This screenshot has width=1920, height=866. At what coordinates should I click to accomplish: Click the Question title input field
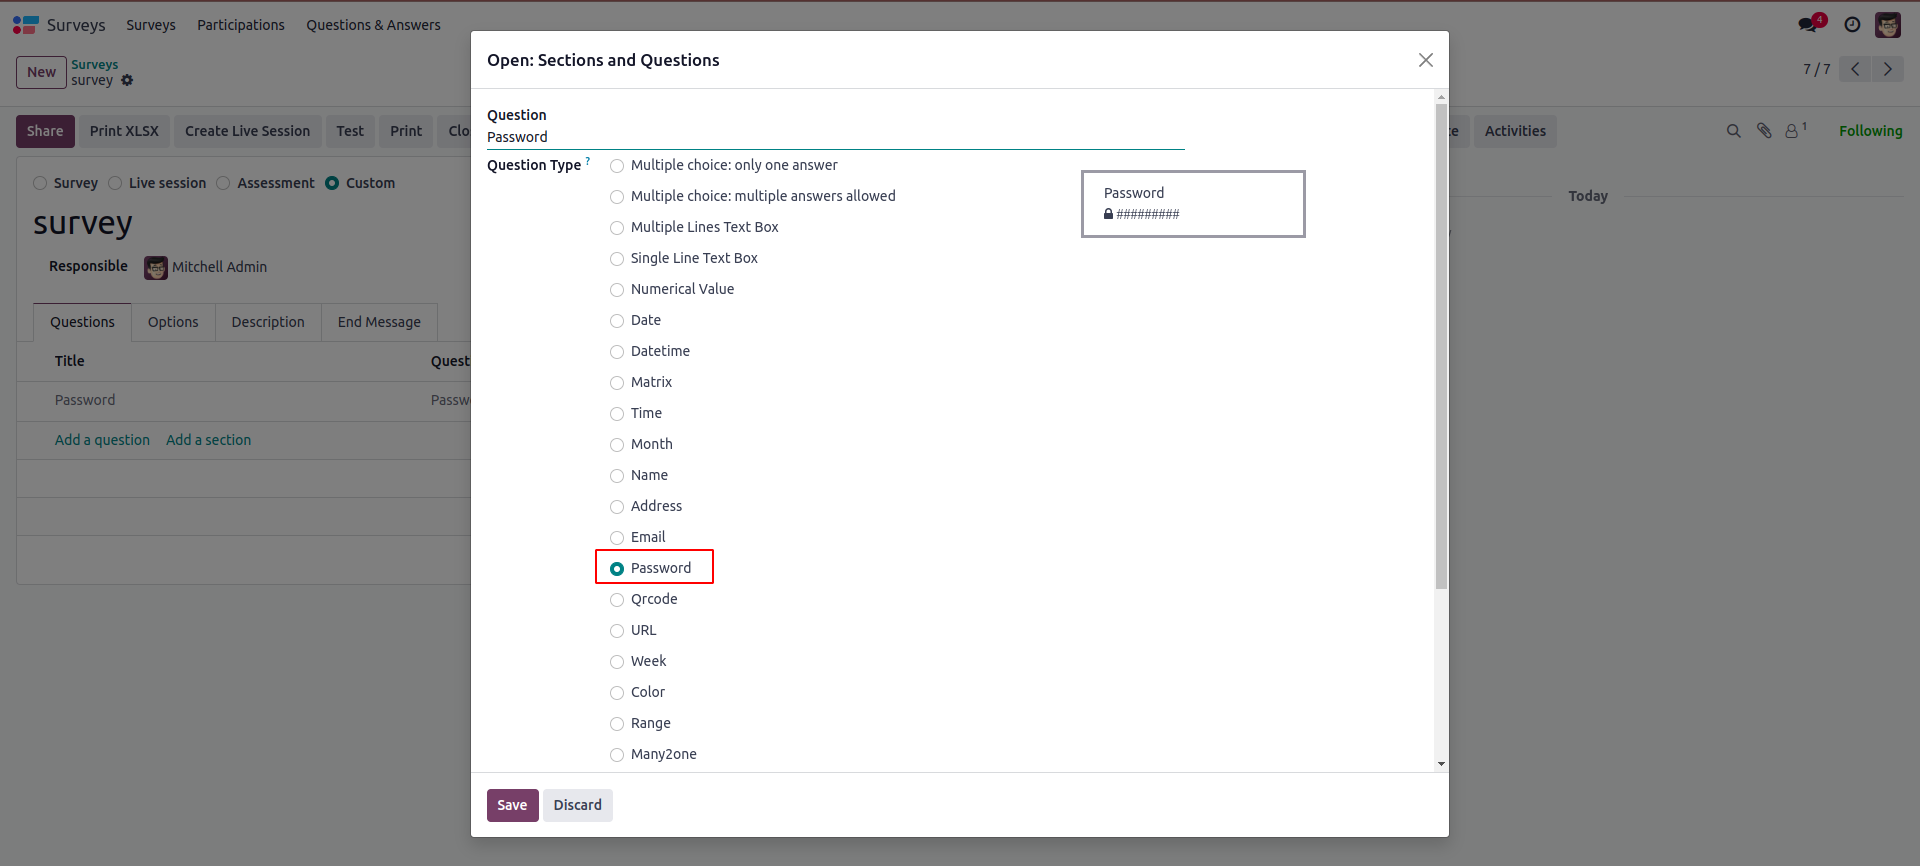tap(835, 137)
